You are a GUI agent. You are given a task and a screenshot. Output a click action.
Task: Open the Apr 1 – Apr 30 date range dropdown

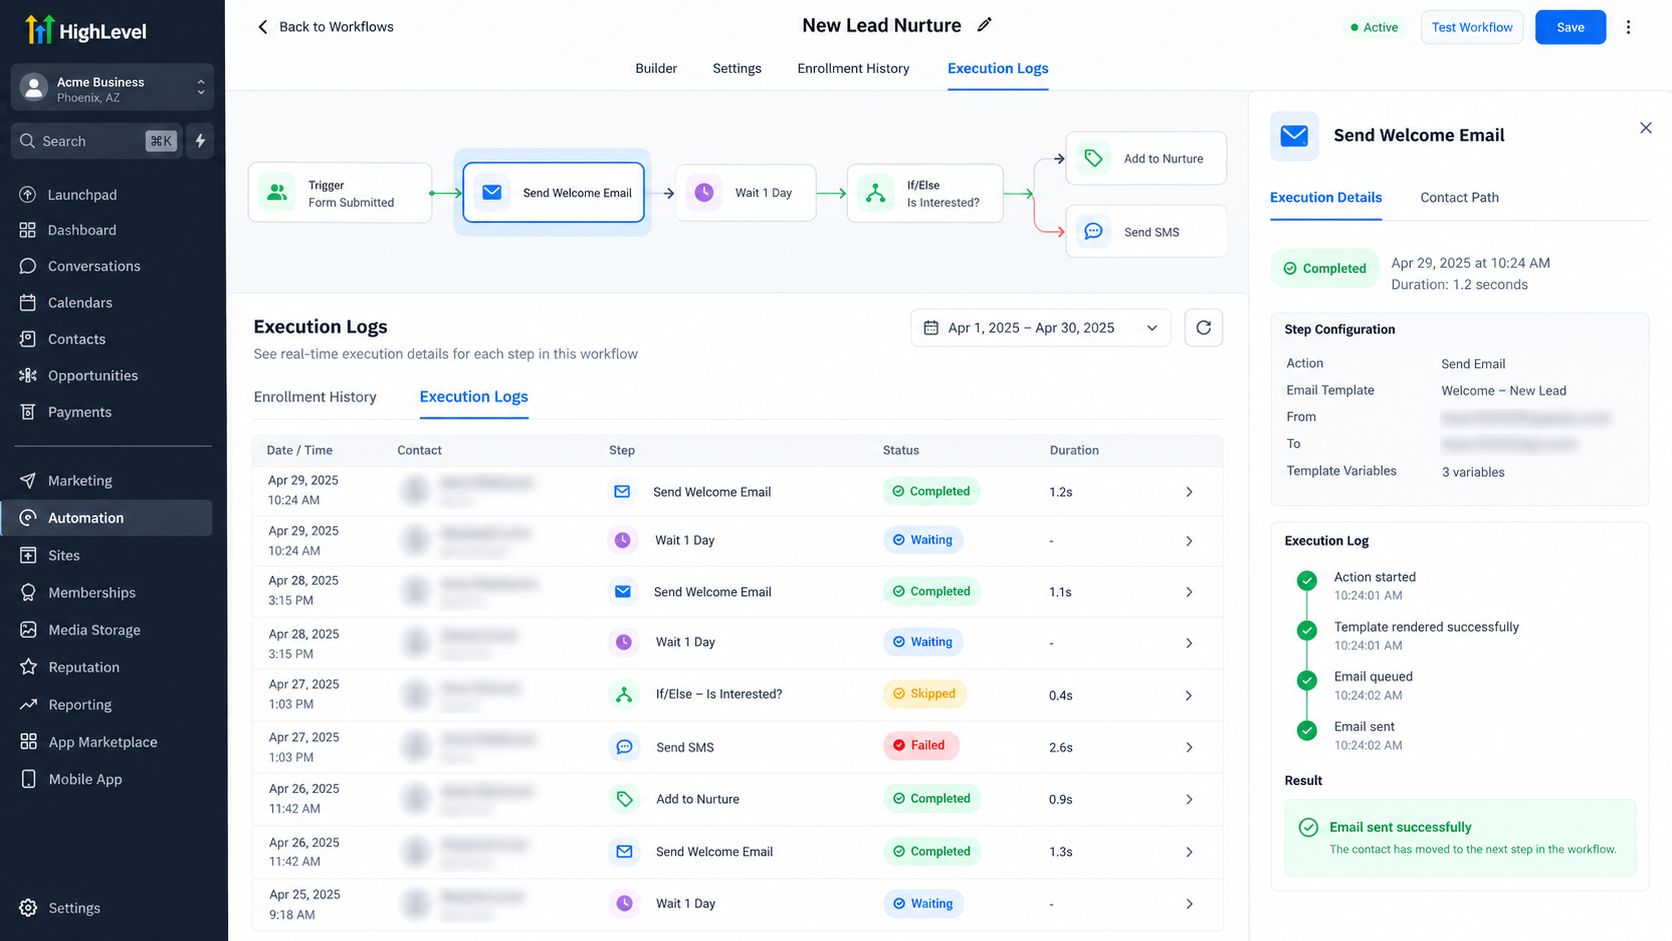point(1040,328)
